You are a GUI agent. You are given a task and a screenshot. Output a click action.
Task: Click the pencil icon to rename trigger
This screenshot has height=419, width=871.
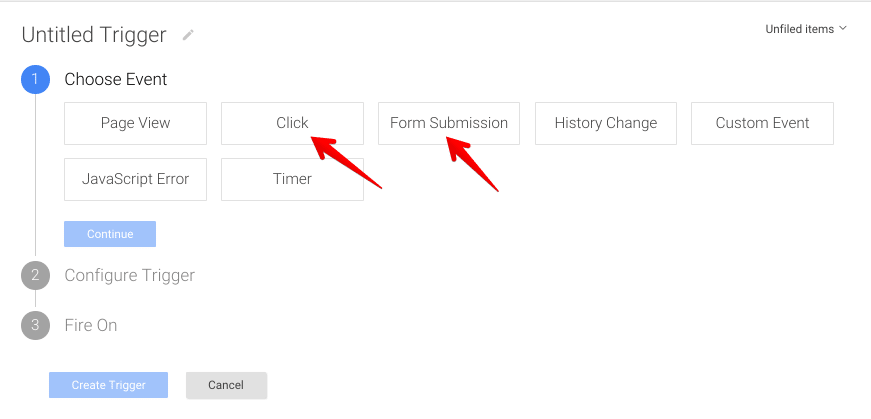188,35
